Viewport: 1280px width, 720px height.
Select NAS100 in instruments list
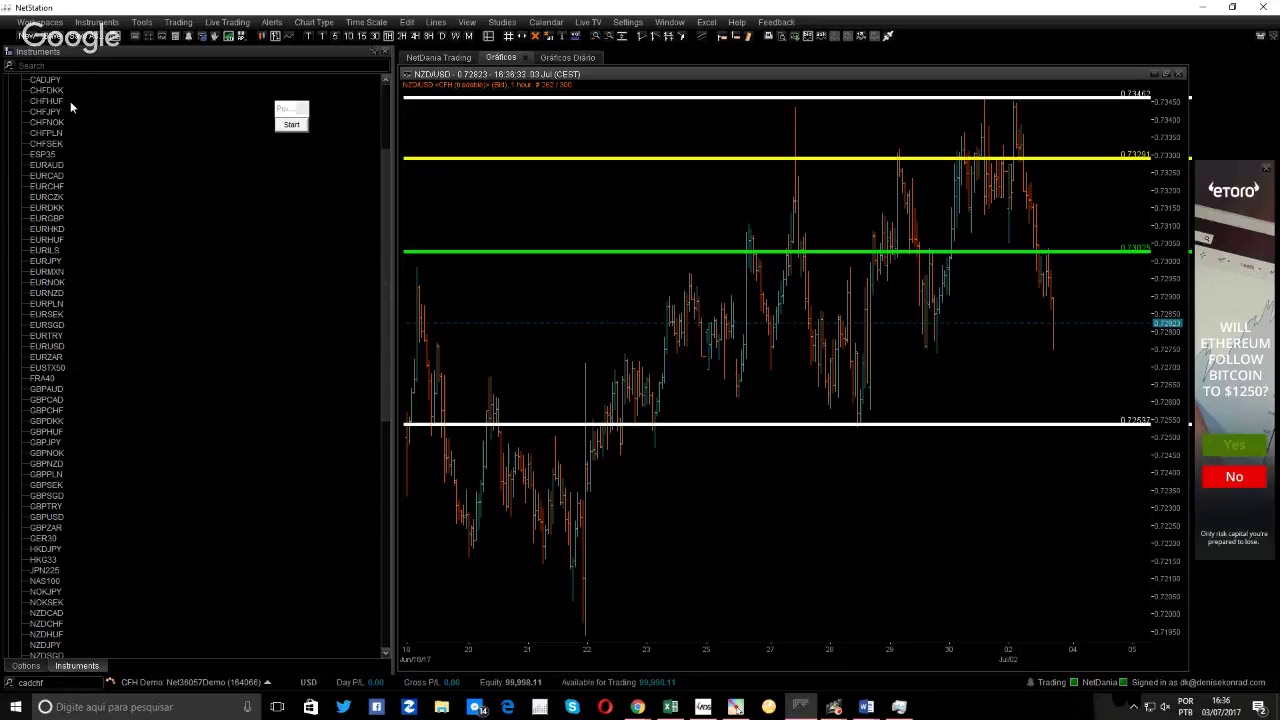pos(44,581)
